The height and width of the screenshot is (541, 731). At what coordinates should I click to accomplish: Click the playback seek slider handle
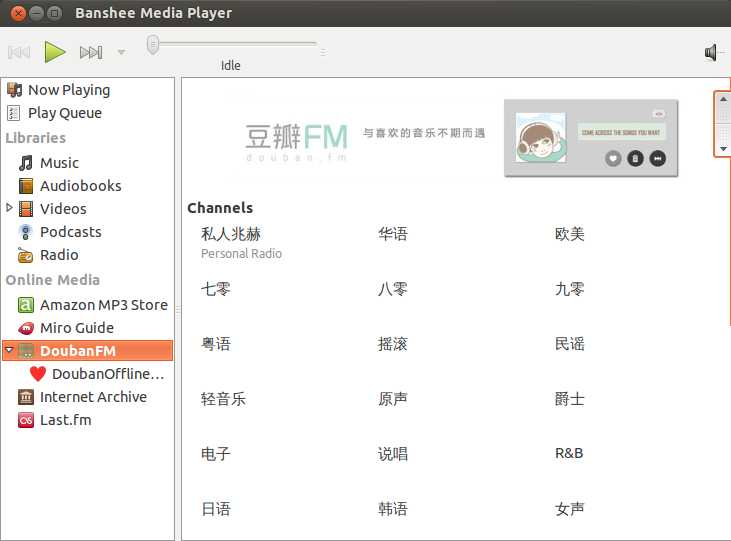click(x=152, y=45)
